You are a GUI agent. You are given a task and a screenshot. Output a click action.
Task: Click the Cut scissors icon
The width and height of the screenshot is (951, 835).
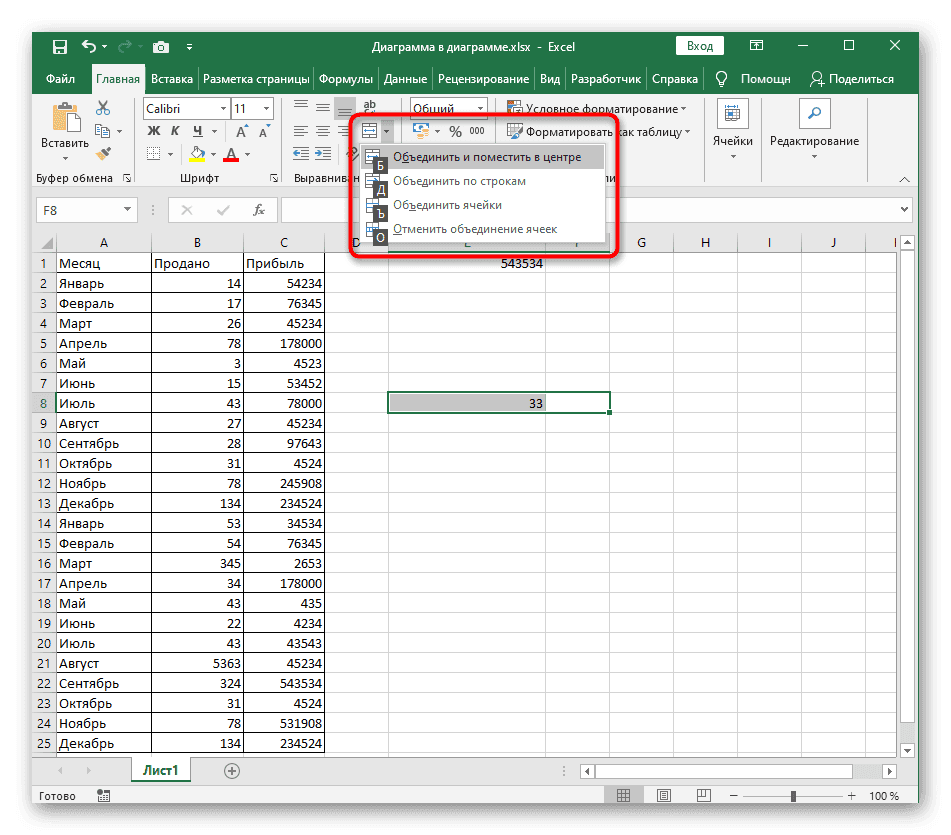pos(103,108)
